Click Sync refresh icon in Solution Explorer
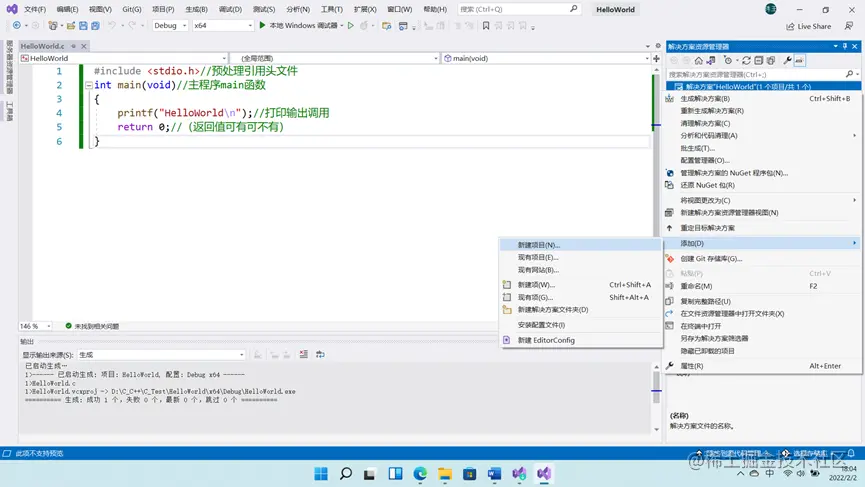Image resolution: width=865 pixels, height=487 pixels. coord(746,60)
